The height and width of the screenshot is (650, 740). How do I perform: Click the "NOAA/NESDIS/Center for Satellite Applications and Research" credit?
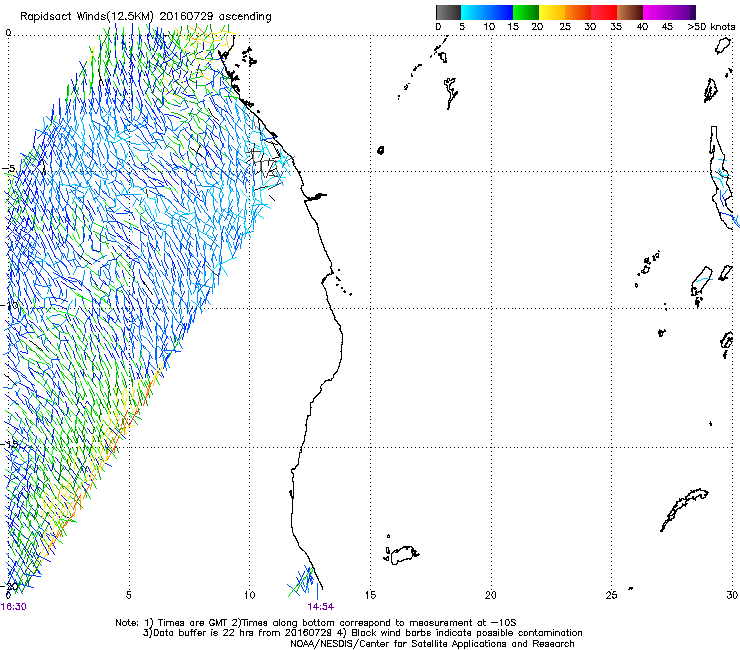tap(432, 644)
